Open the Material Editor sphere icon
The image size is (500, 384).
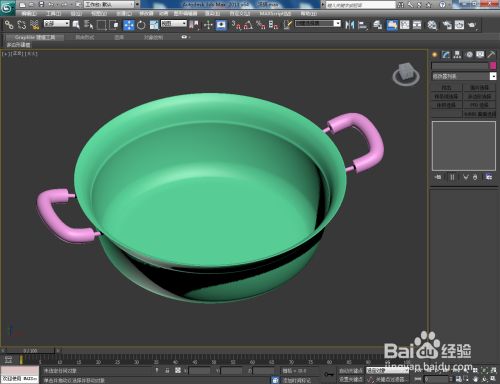coord(432,25)
